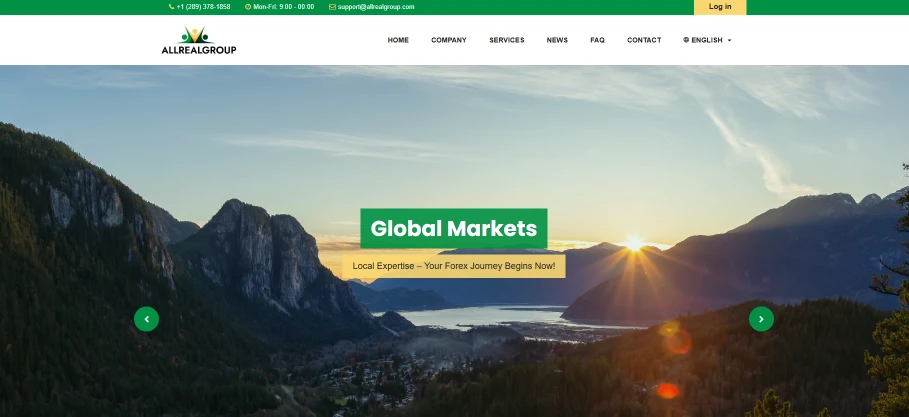Go to previous slide with left arrow
This screenshot has width=909, height=417.
(x=146, y=319)
